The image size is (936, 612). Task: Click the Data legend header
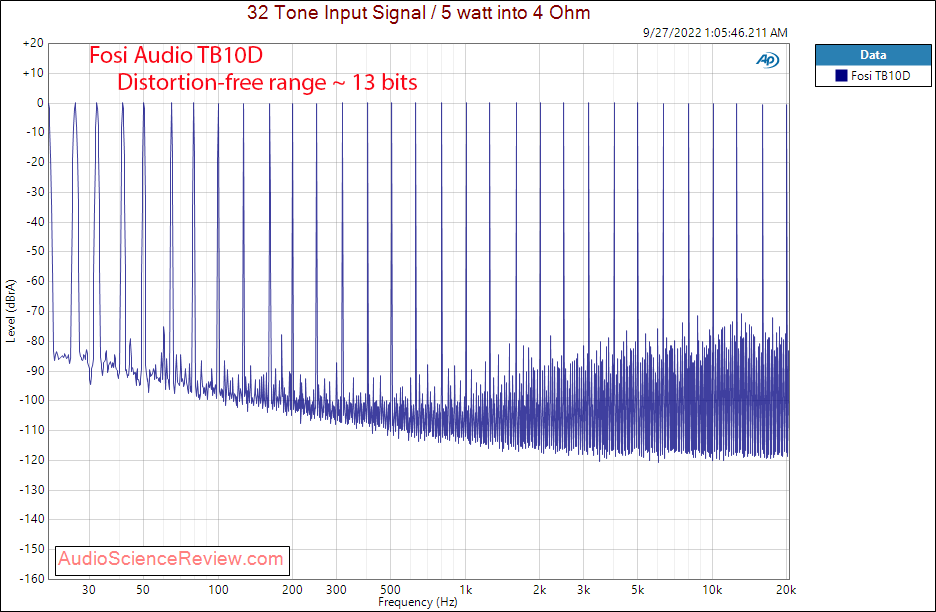(873, 55)
